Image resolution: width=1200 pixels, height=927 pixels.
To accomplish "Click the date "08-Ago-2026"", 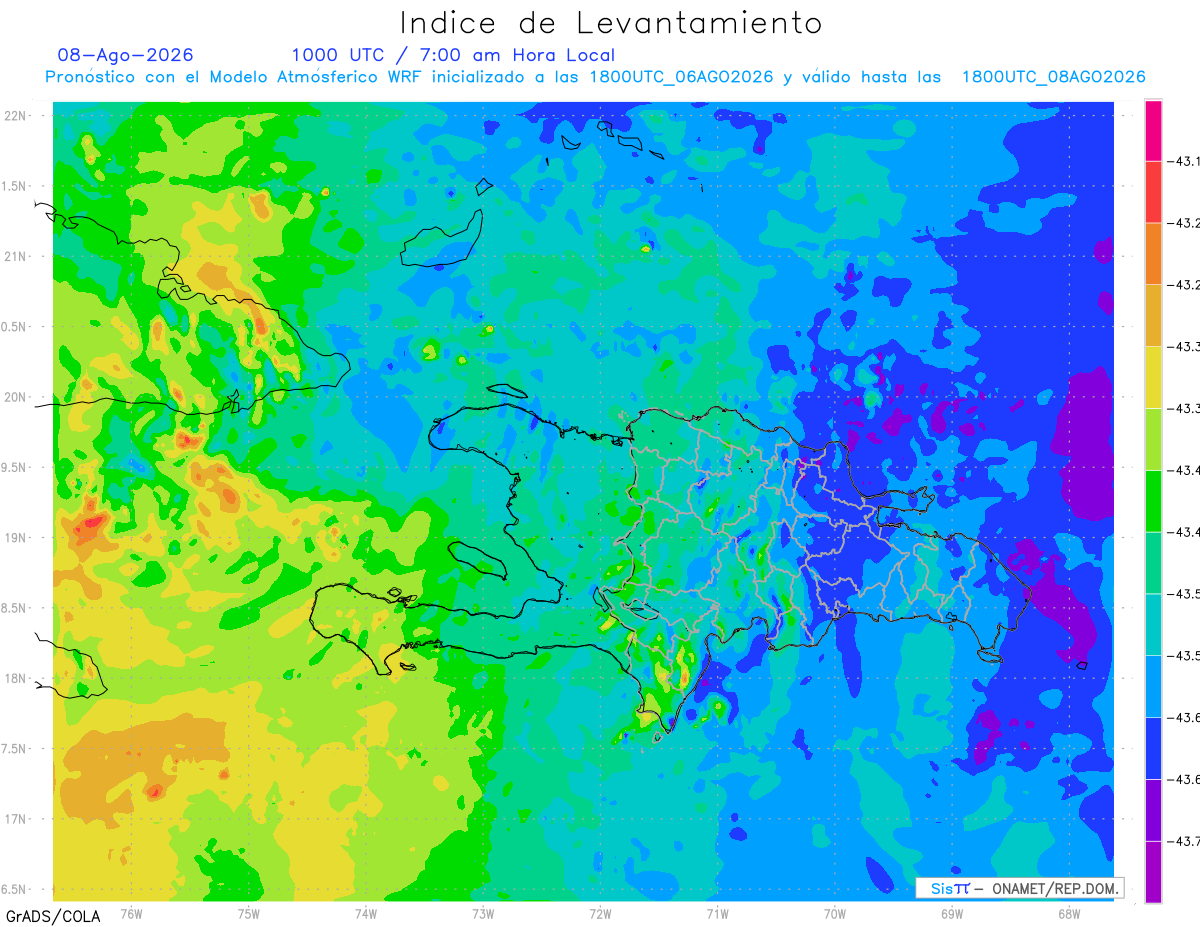I will (x=126, y=55).
